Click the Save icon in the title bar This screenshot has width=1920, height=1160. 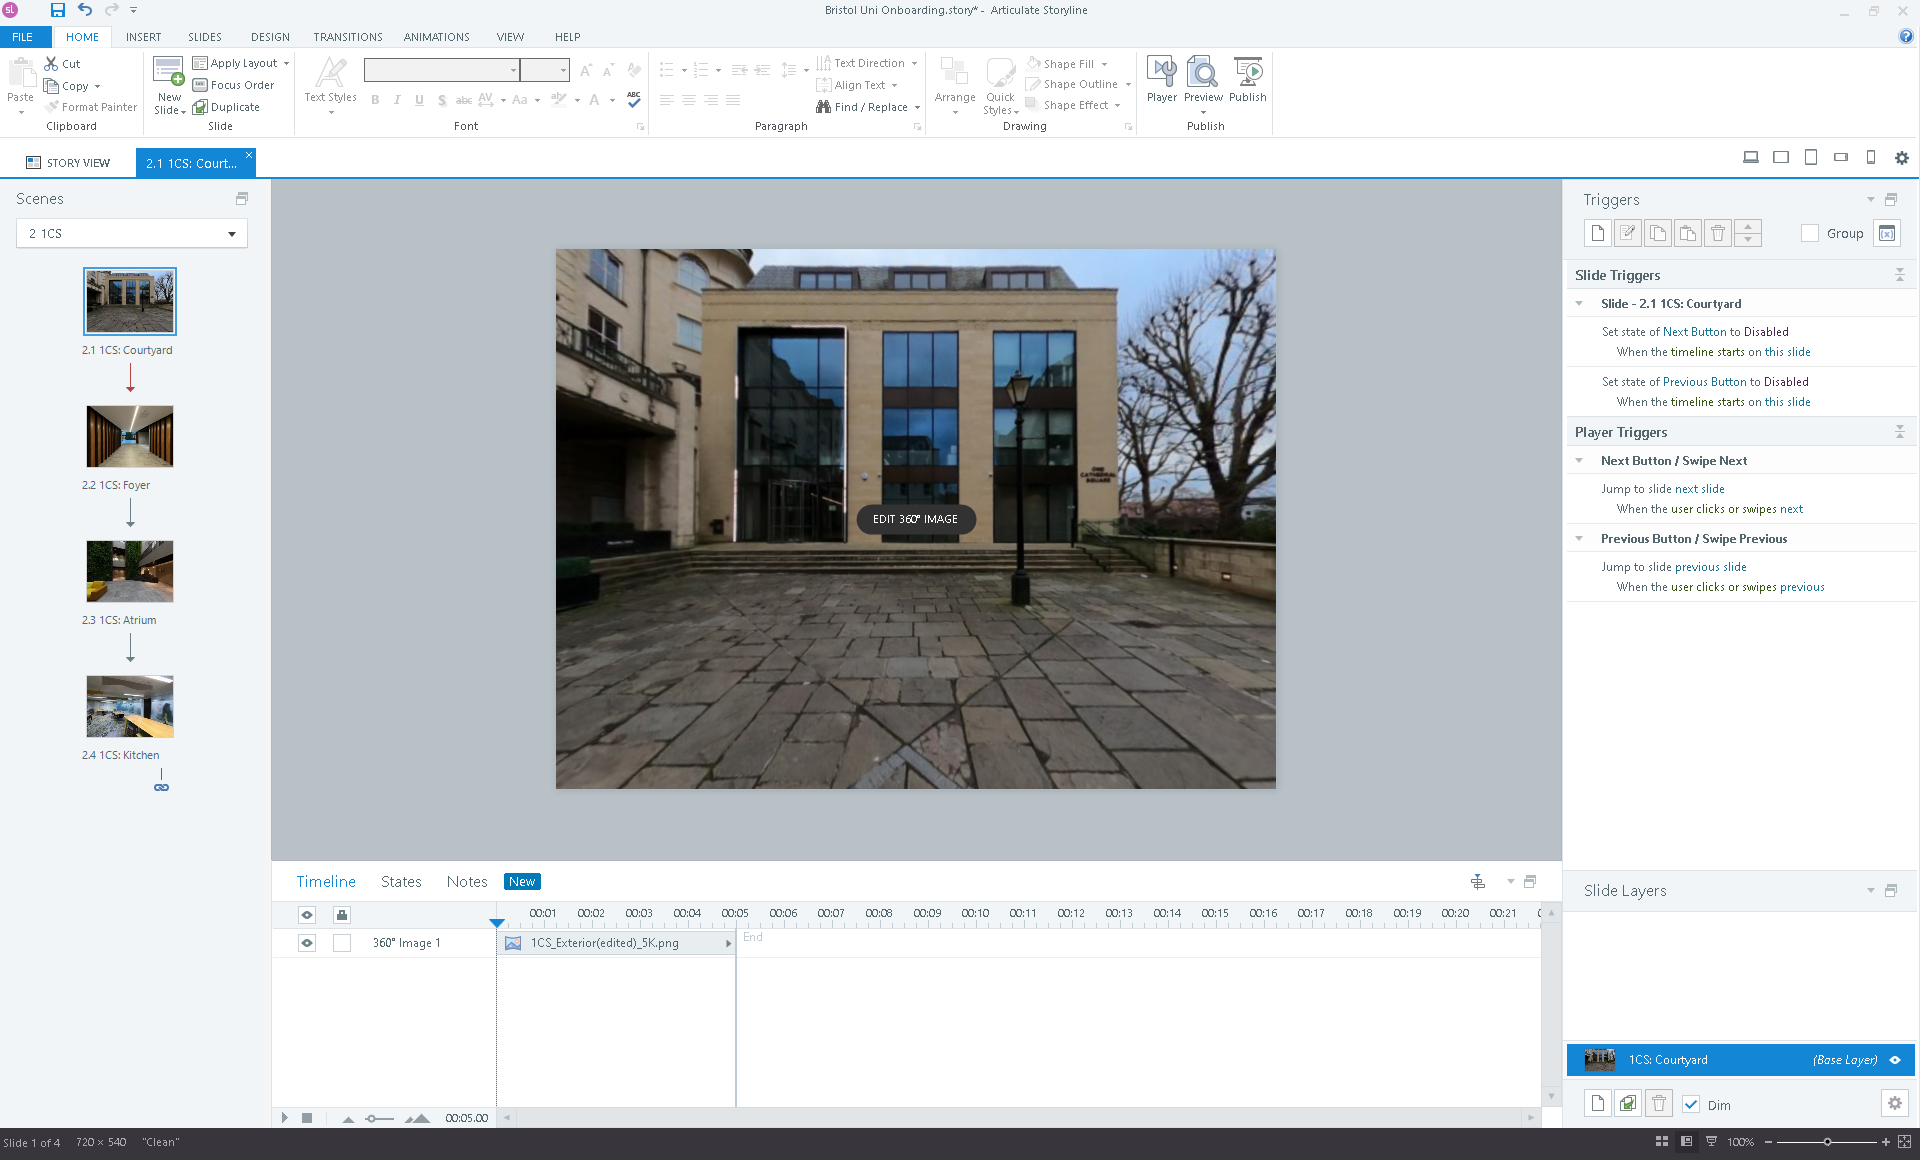57,10
